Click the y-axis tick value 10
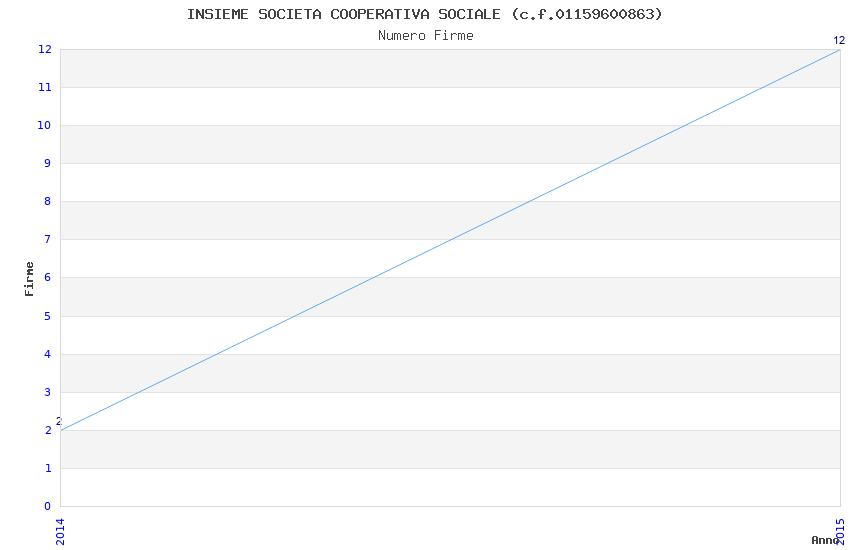Viewport: 850px width, 550px height. [44, 125]
